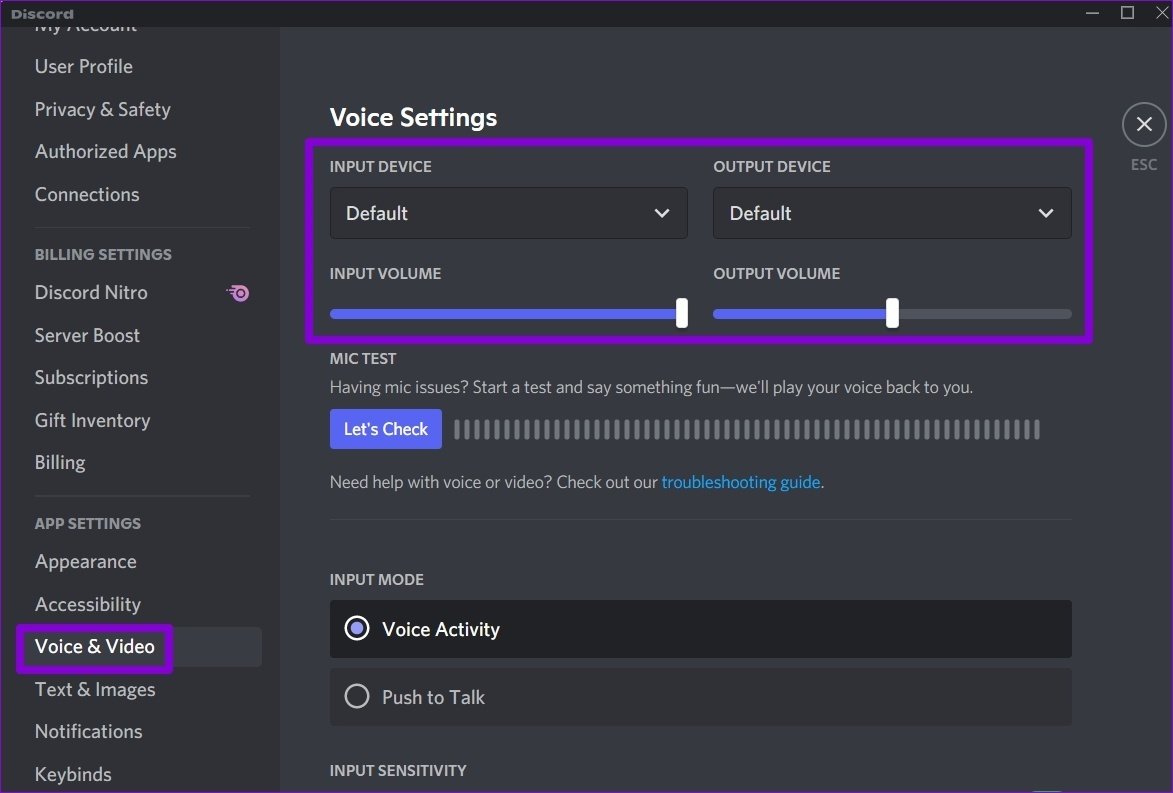Click the Output Device chevron arrow

[1046, 213]
